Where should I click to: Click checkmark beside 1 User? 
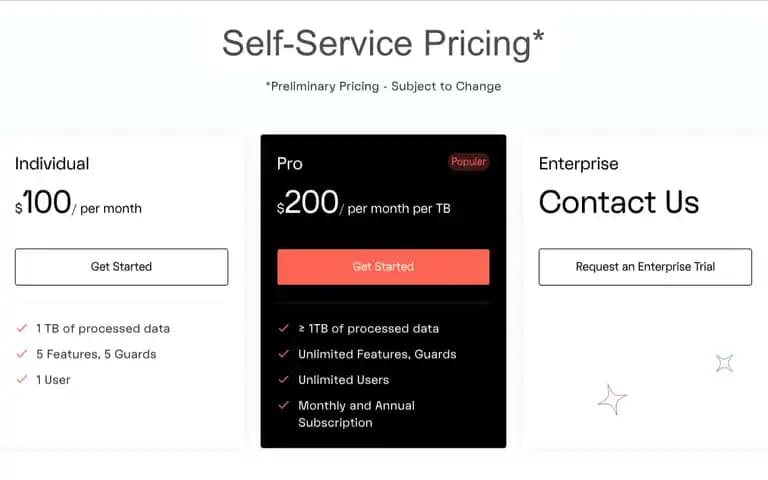[x=22, y=379]
